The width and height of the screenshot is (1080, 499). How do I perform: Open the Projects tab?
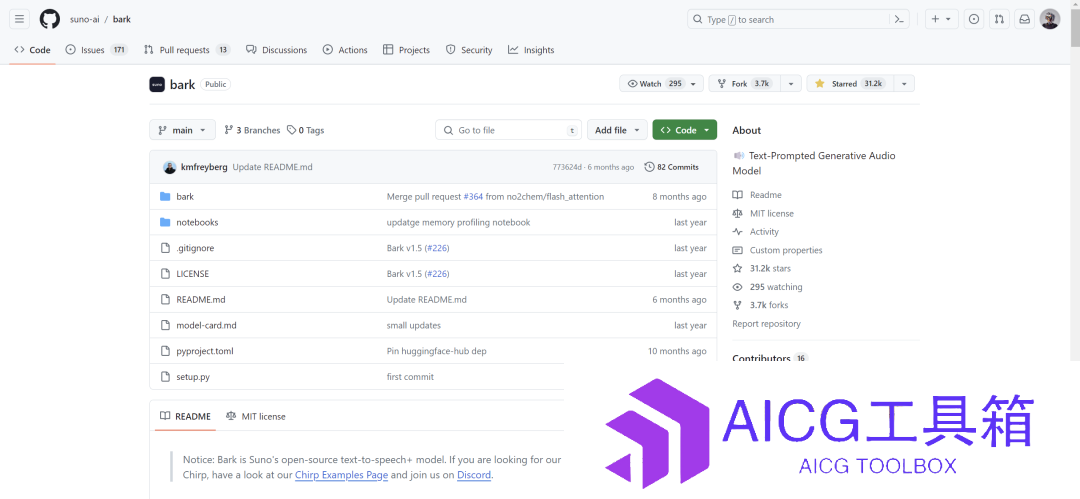406,50
